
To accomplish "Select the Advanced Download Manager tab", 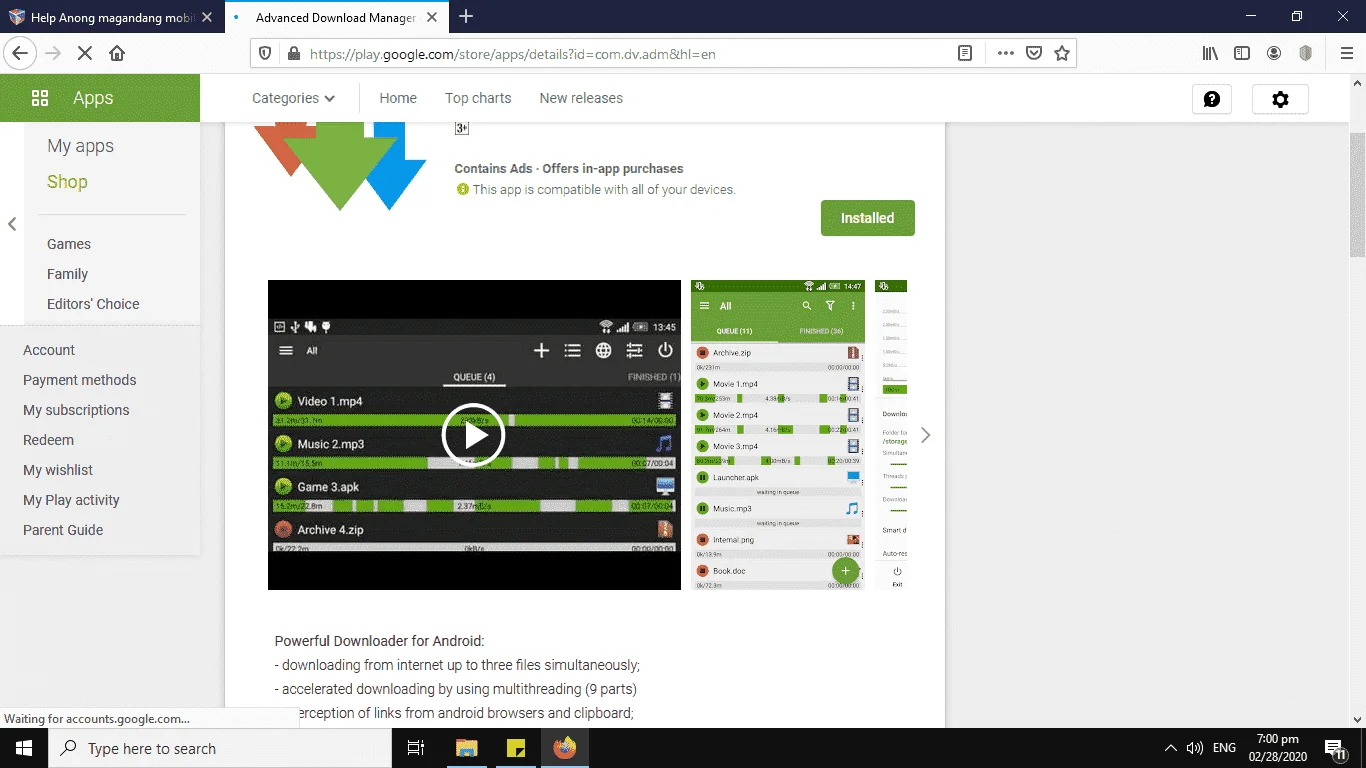I will pyautogui.click(x=335, y=17).
